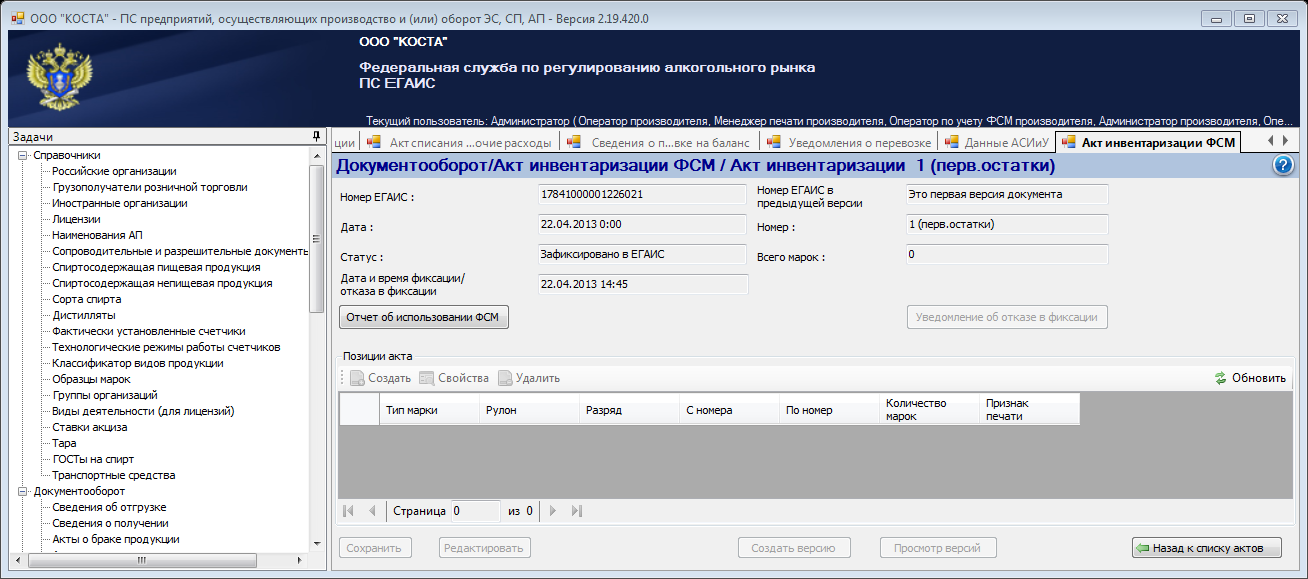Open Образцы марок in tree
The height and width of the screenshot is (579, 1308).
point(92,379)
